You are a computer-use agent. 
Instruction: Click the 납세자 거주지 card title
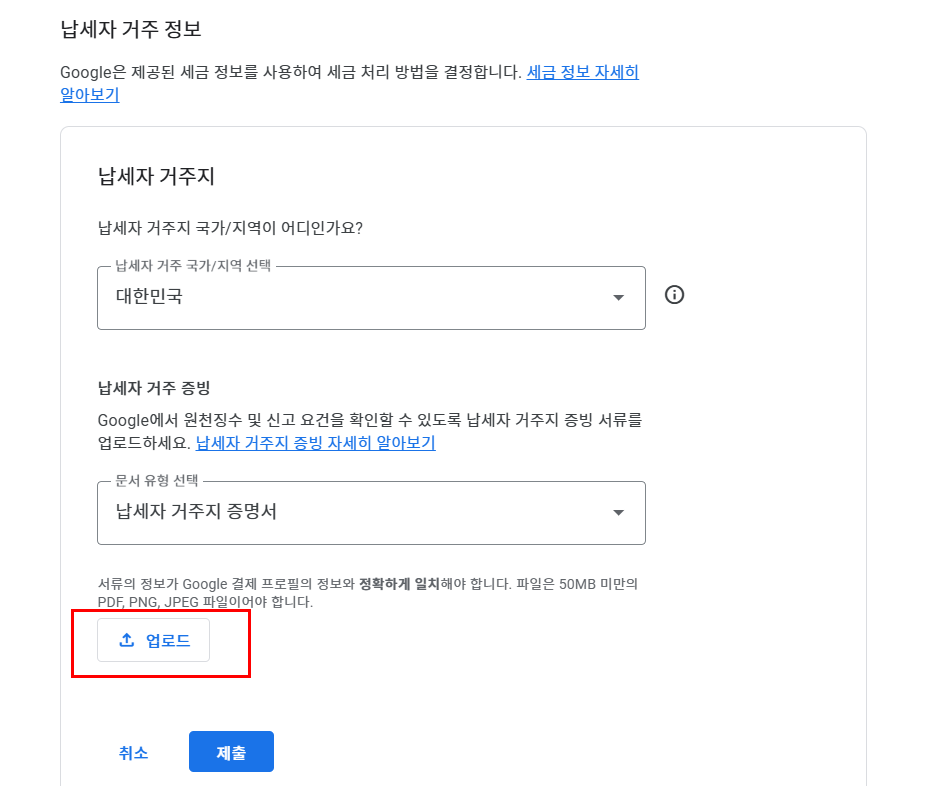pos(156,177)
